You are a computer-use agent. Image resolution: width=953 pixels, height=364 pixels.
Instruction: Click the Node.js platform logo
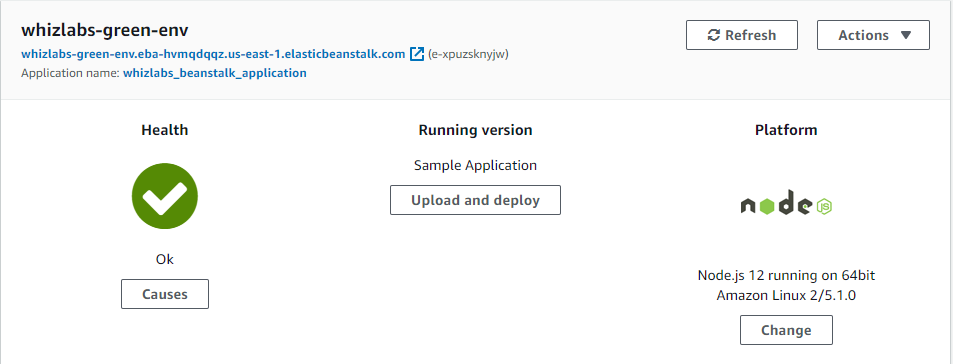click(786, 203)
